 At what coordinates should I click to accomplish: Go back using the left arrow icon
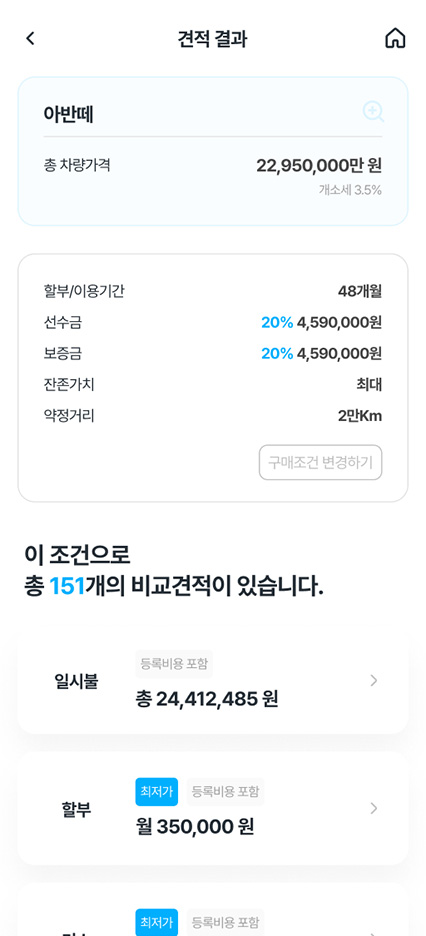coord(30,39)
